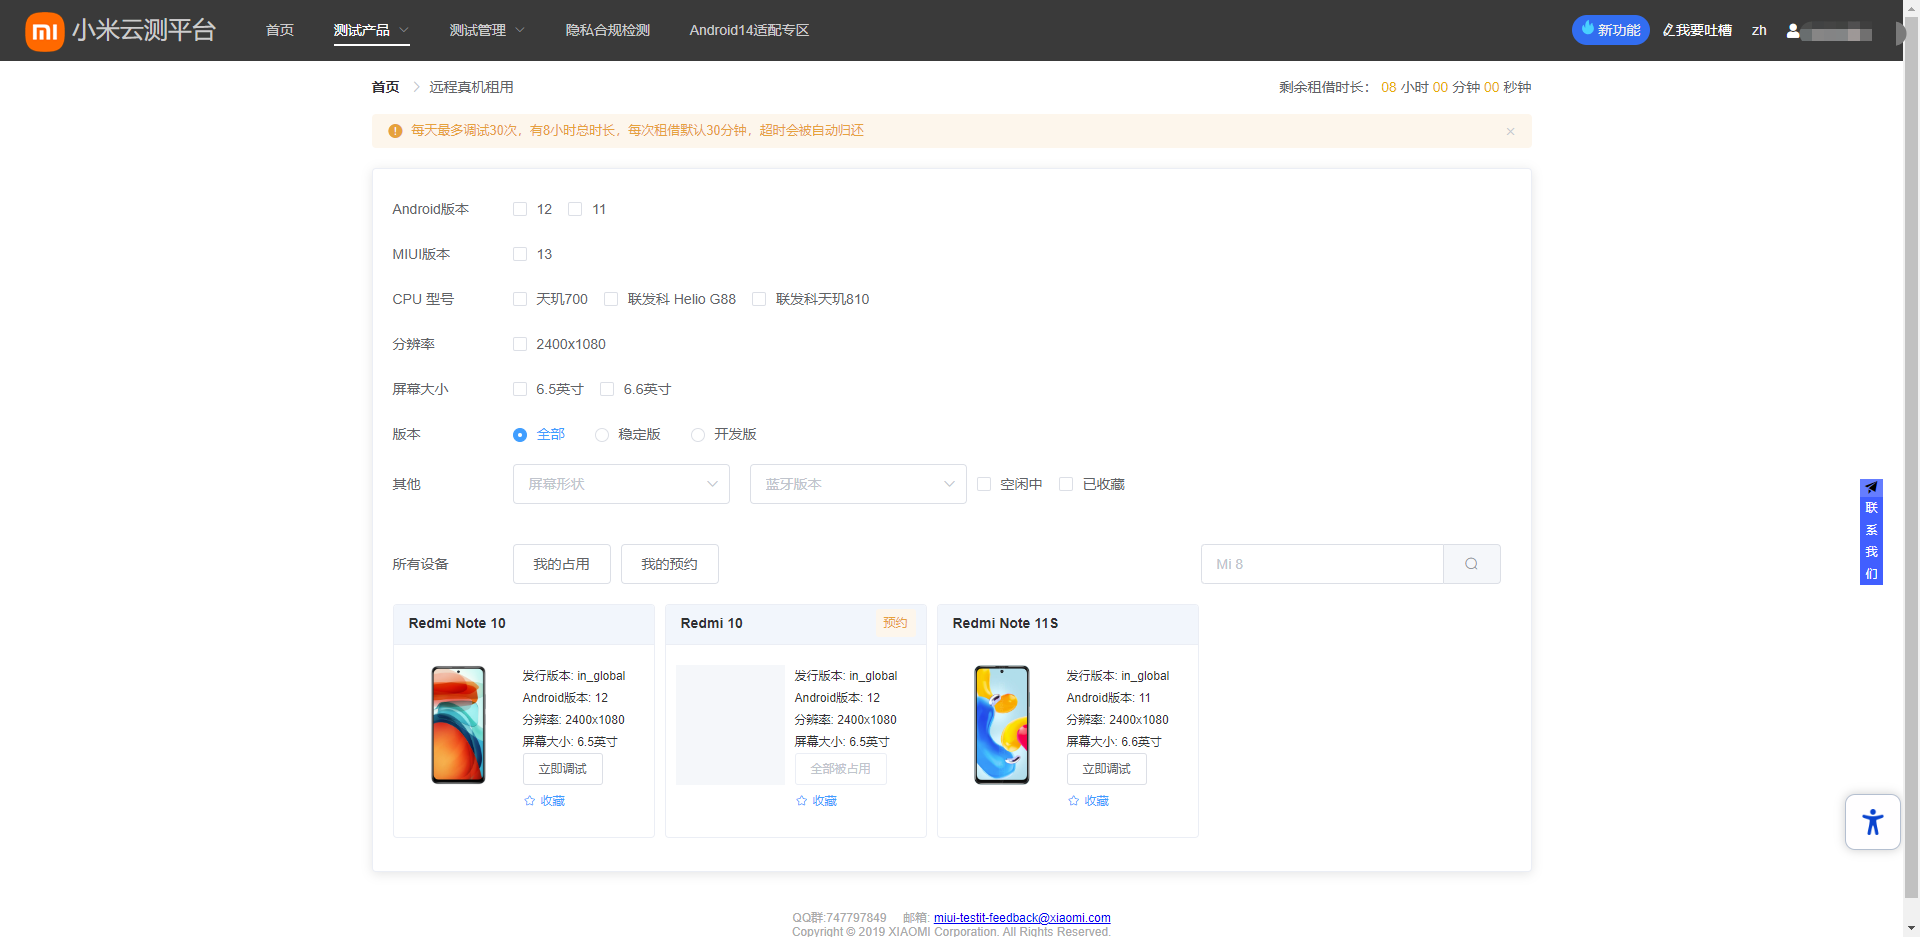Check the Android 11 checkbox
The width and height of the screenshot is (1920, 937).
[x=575, y=209]
